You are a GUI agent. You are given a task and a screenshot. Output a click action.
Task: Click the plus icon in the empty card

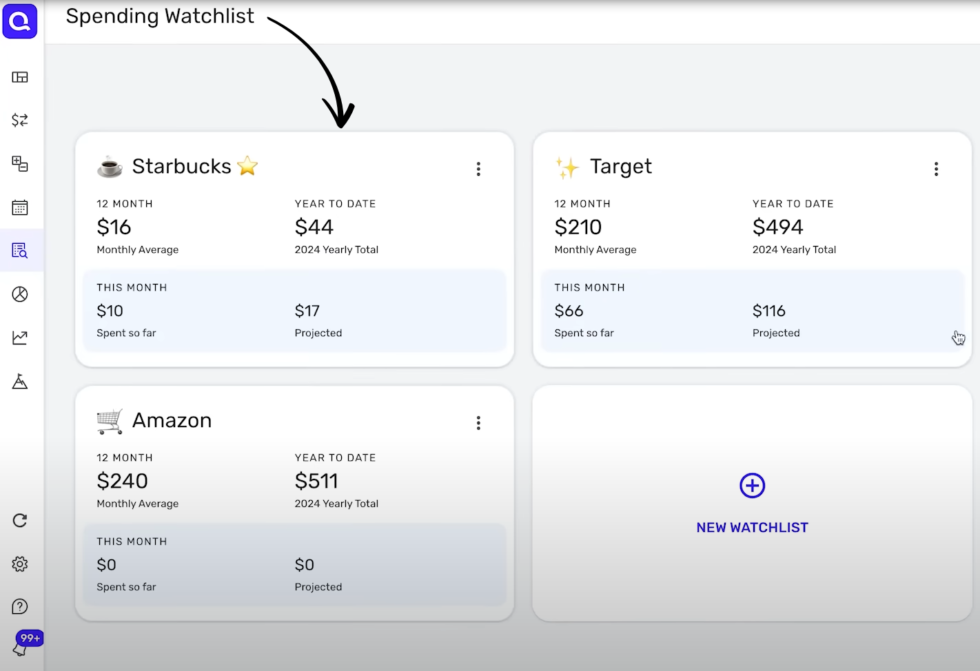point(751,486)
